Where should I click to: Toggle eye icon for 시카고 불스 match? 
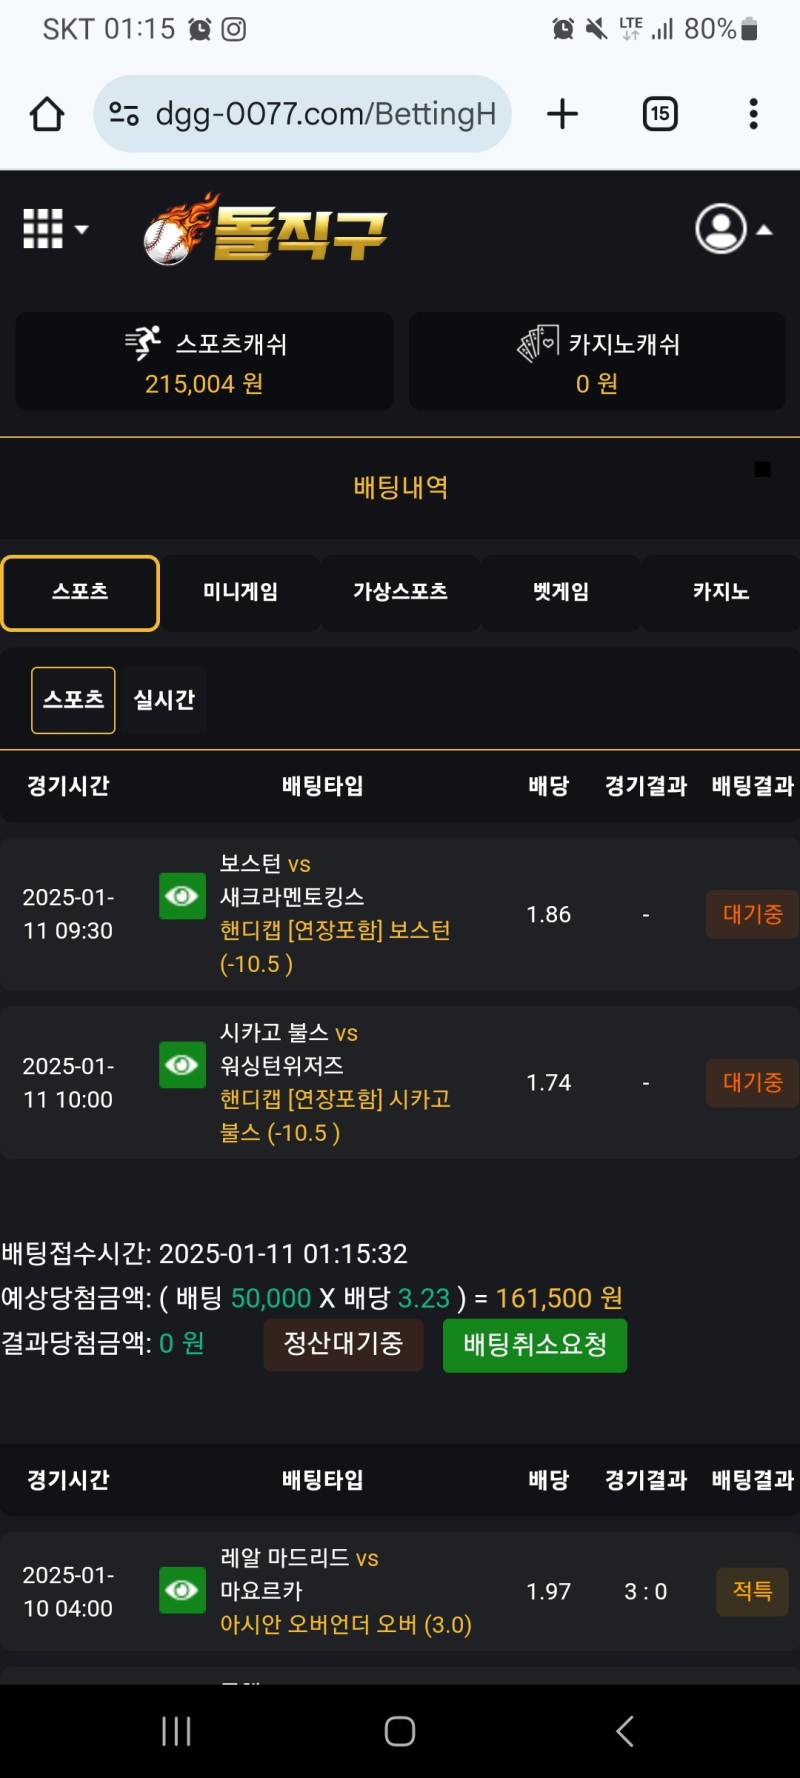[x=182, y=1064]
